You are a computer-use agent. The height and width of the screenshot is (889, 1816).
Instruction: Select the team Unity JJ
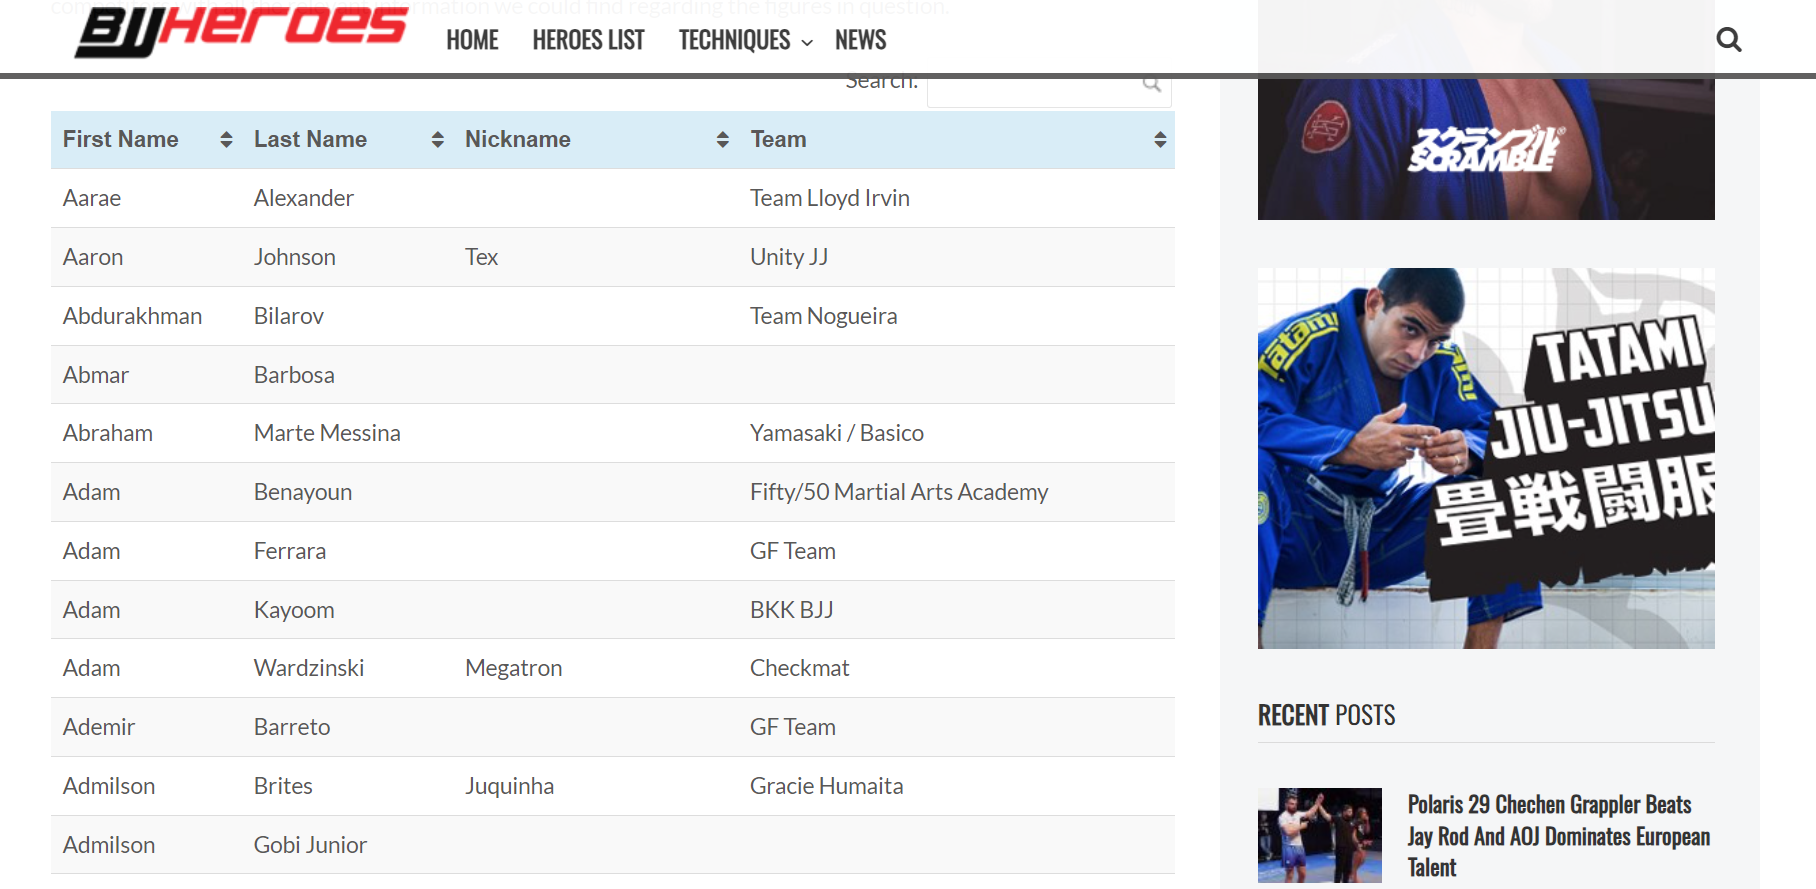789,257
